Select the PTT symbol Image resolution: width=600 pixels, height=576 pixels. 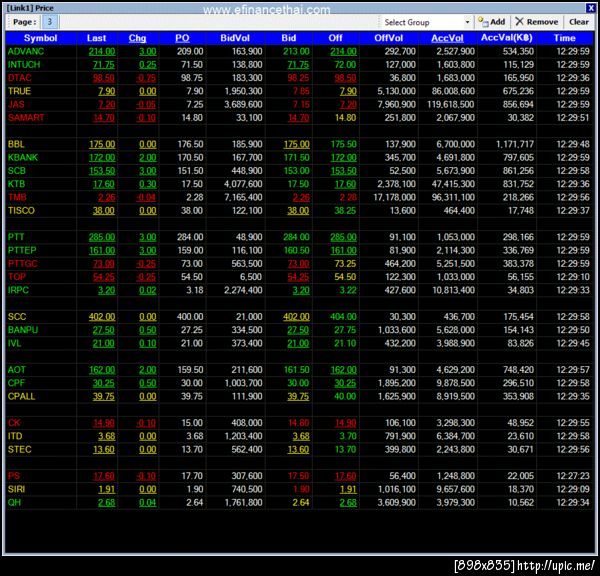click(16, 237)
